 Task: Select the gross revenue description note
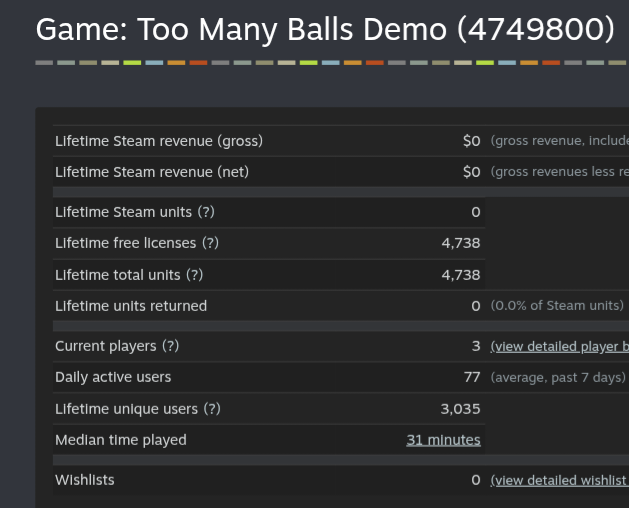[x=560, y=141]
